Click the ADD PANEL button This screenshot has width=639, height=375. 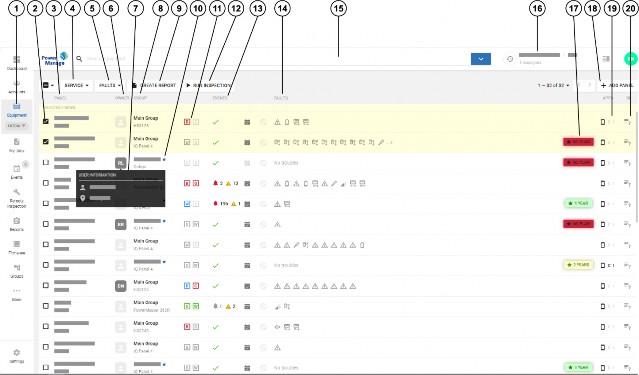click(617, 85)
